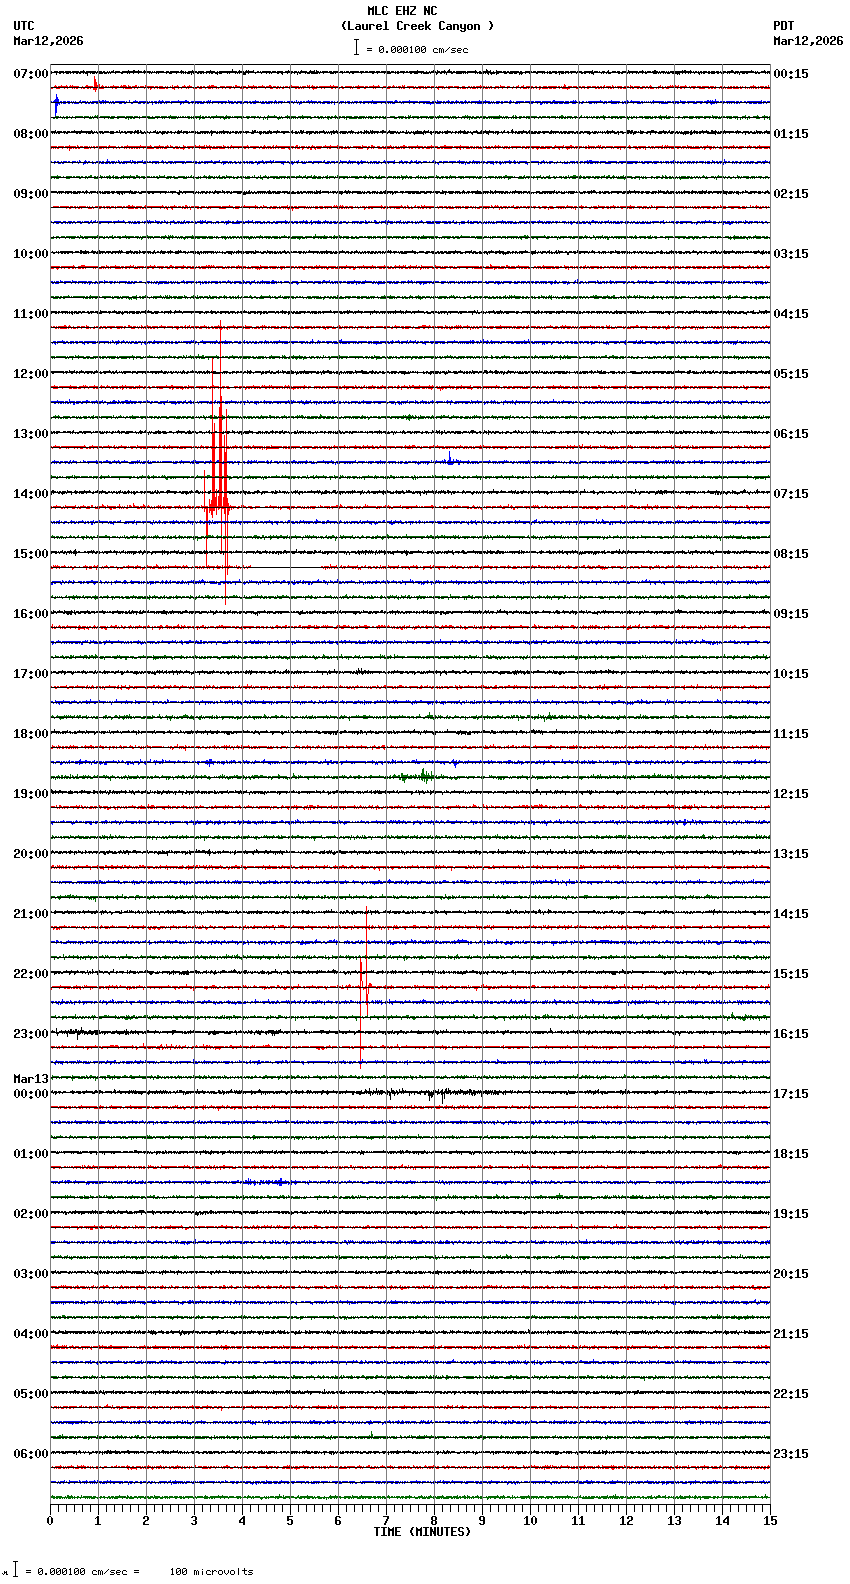This screenshot has height=1584, width=850.
Task: Click the '11:00' UTC time label
Action: click(31, 314)
